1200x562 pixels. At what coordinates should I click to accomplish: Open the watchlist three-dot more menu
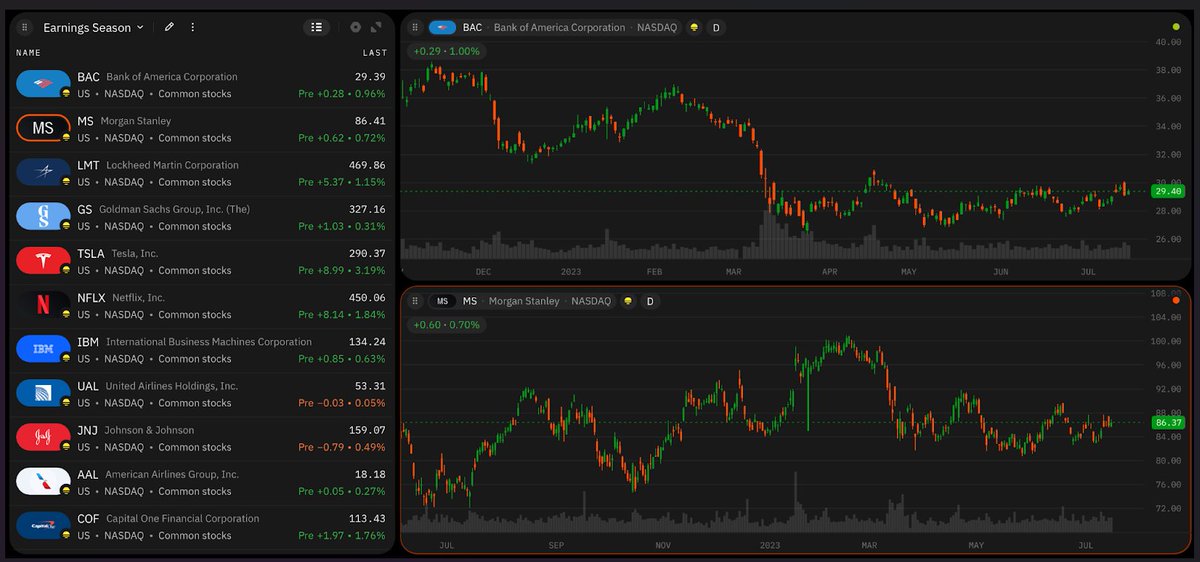(x=193, y=27)
